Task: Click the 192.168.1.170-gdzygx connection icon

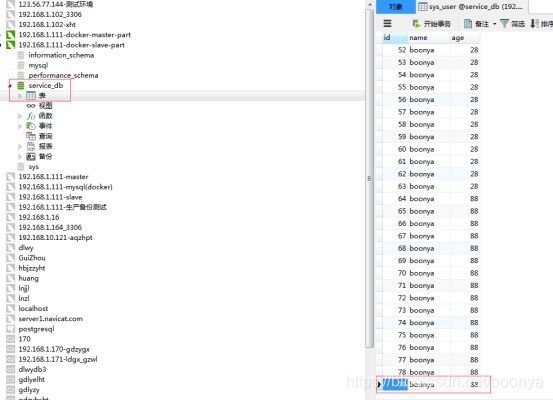Action: tap(11, 349)
